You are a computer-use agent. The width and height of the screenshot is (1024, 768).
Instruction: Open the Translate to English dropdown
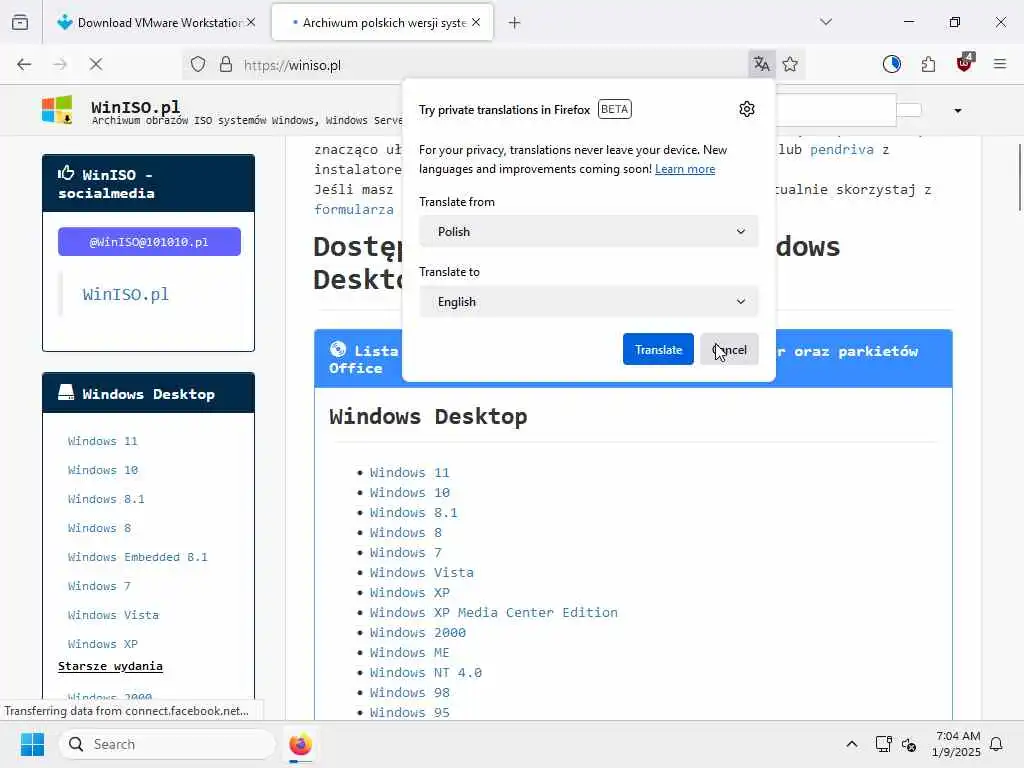click(x=588, y=302)
